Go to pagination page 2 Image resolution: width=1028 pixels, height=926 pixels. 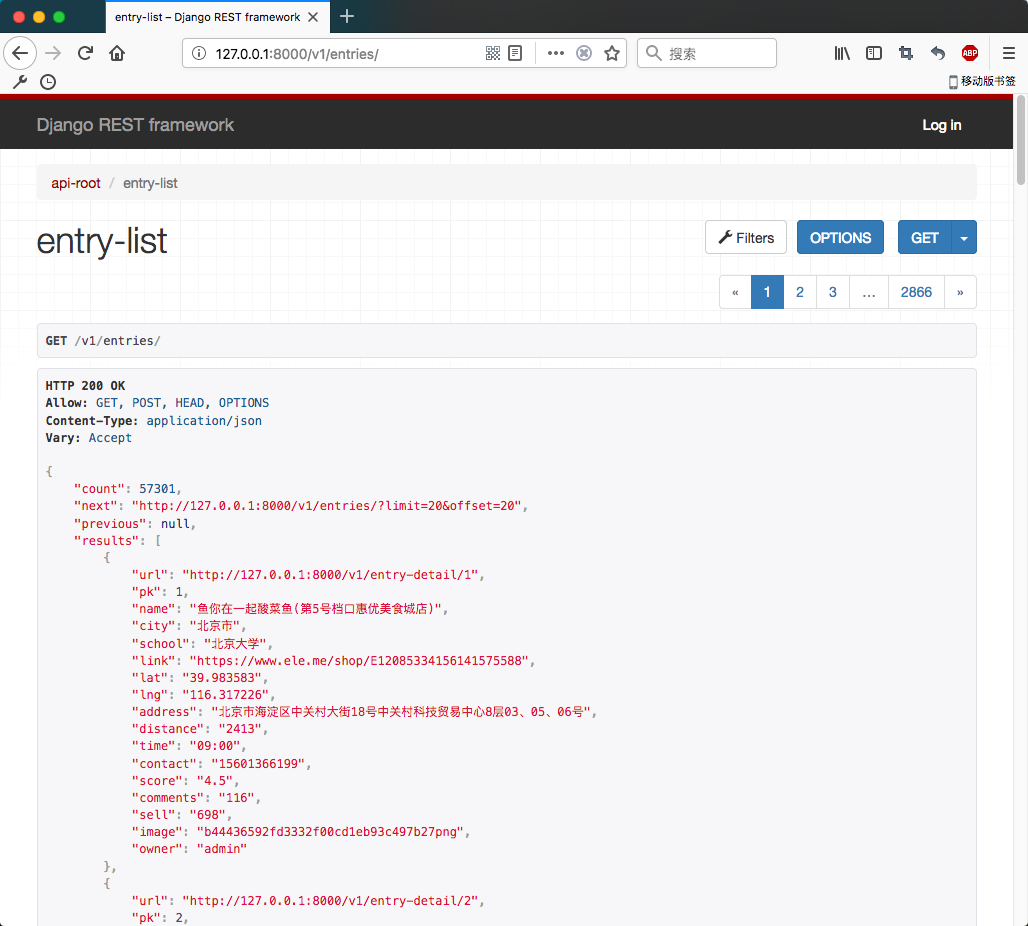click(x=800, y=292)
